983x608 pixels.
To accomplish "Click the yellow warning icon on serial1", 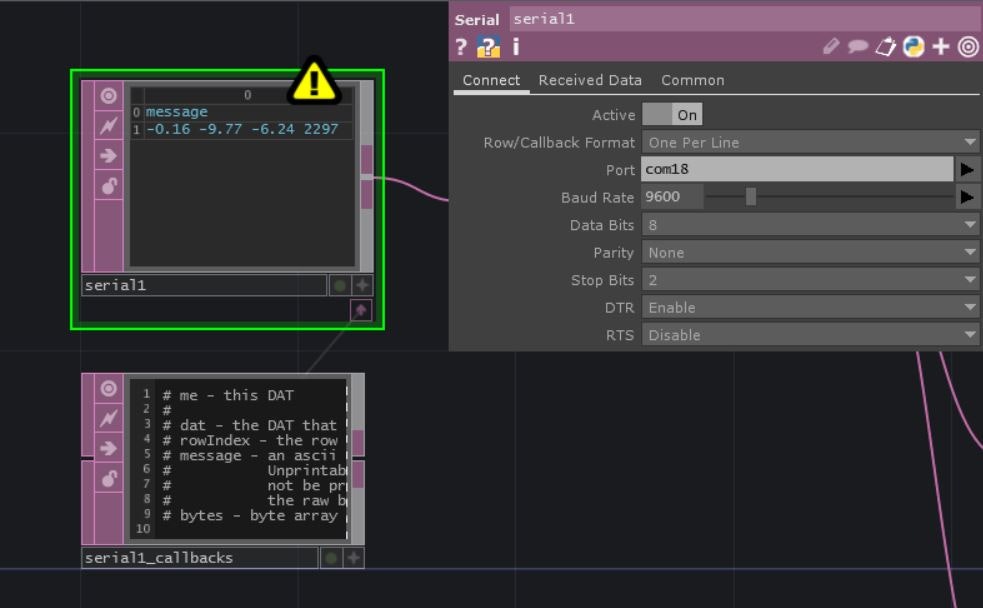I will tap(314, 81).
